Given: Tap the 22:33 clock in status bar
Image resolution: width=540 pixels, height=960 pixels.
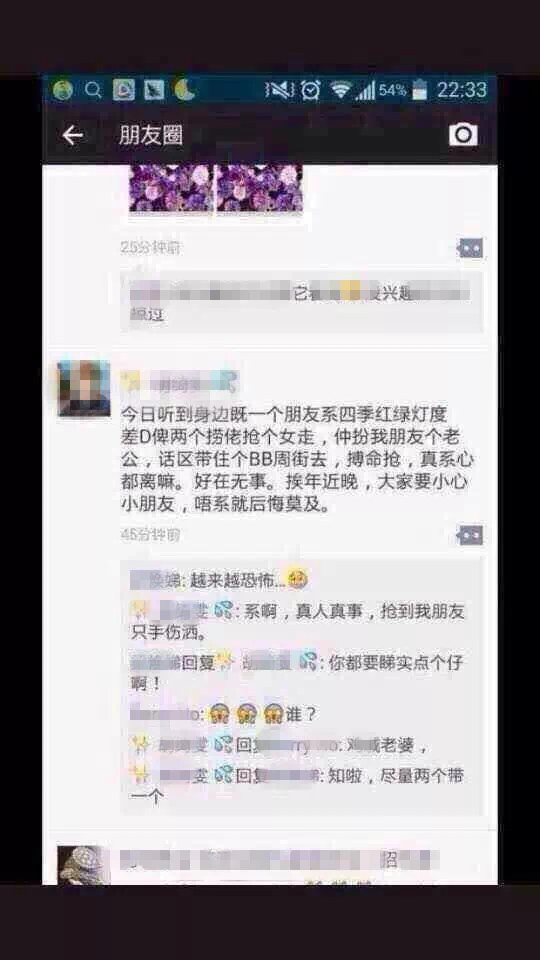Looking at the screenshot, I should (462, 90).
